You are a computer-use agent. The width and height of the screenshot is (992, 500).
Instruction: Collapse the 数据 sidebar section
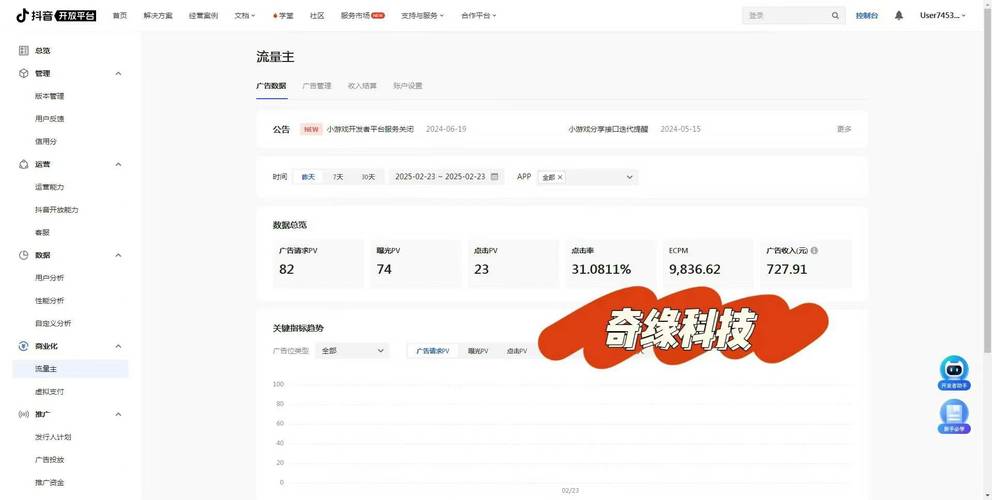pyautogui.click(x=118, y=255)
